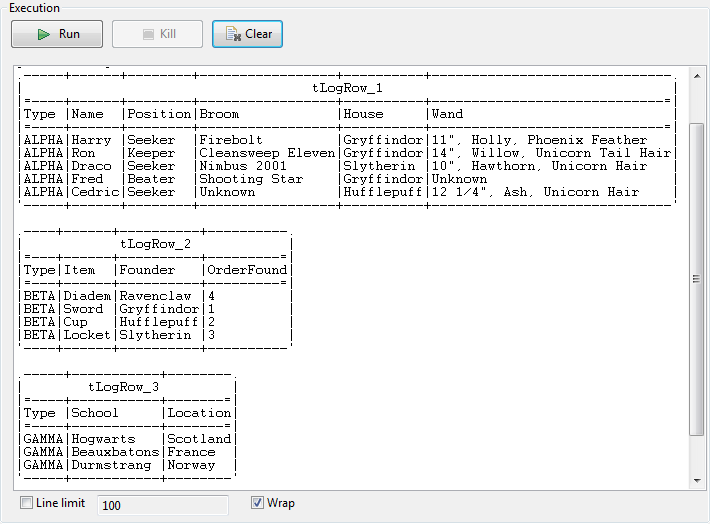
Task: Click the Keeper position cell
Action: click(x=151, y=153)
